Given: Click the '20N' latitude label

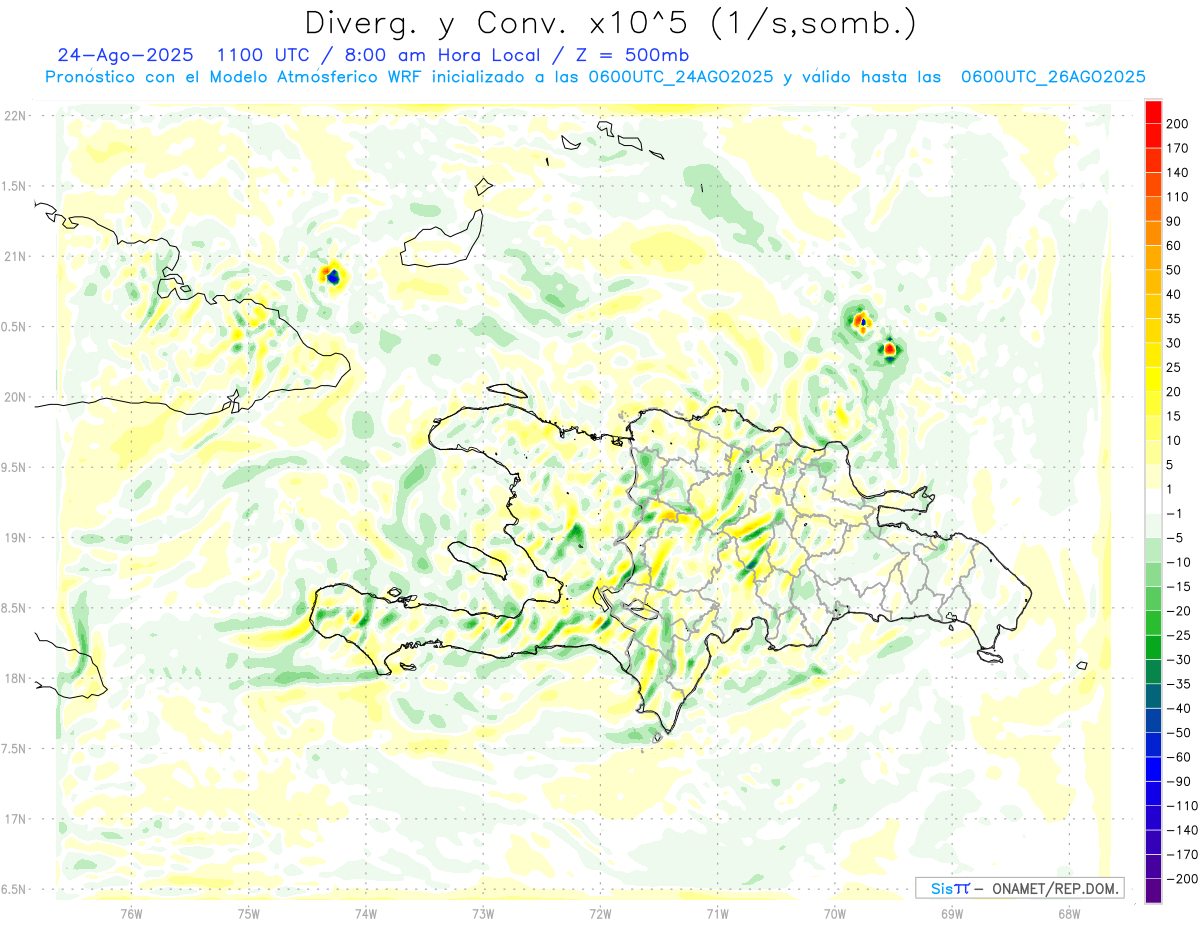Looking at the screenshot, I should click(x=15, y=397).
